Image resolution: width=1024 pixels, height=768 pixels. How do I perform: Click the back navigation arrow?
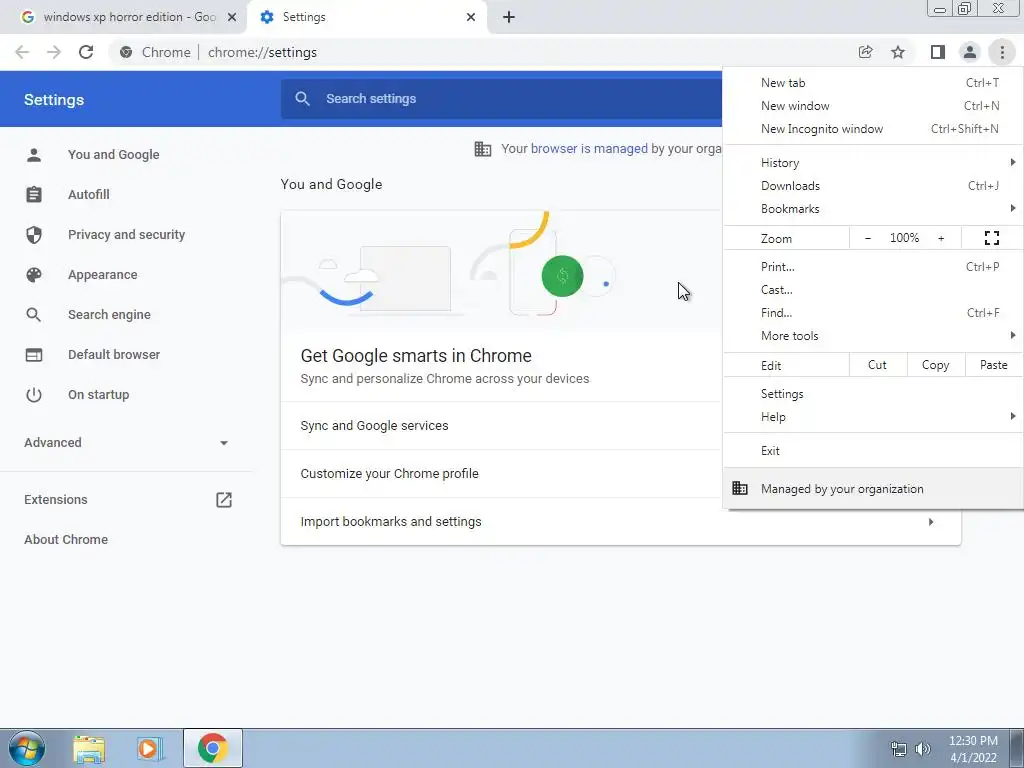click(22, 52)
